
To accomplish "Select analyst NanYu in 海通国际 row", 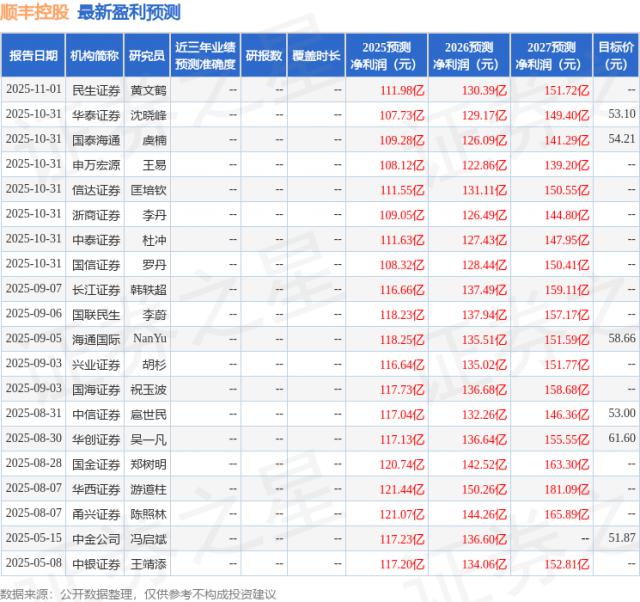I will pyautogui.click(x=146, y=339).
